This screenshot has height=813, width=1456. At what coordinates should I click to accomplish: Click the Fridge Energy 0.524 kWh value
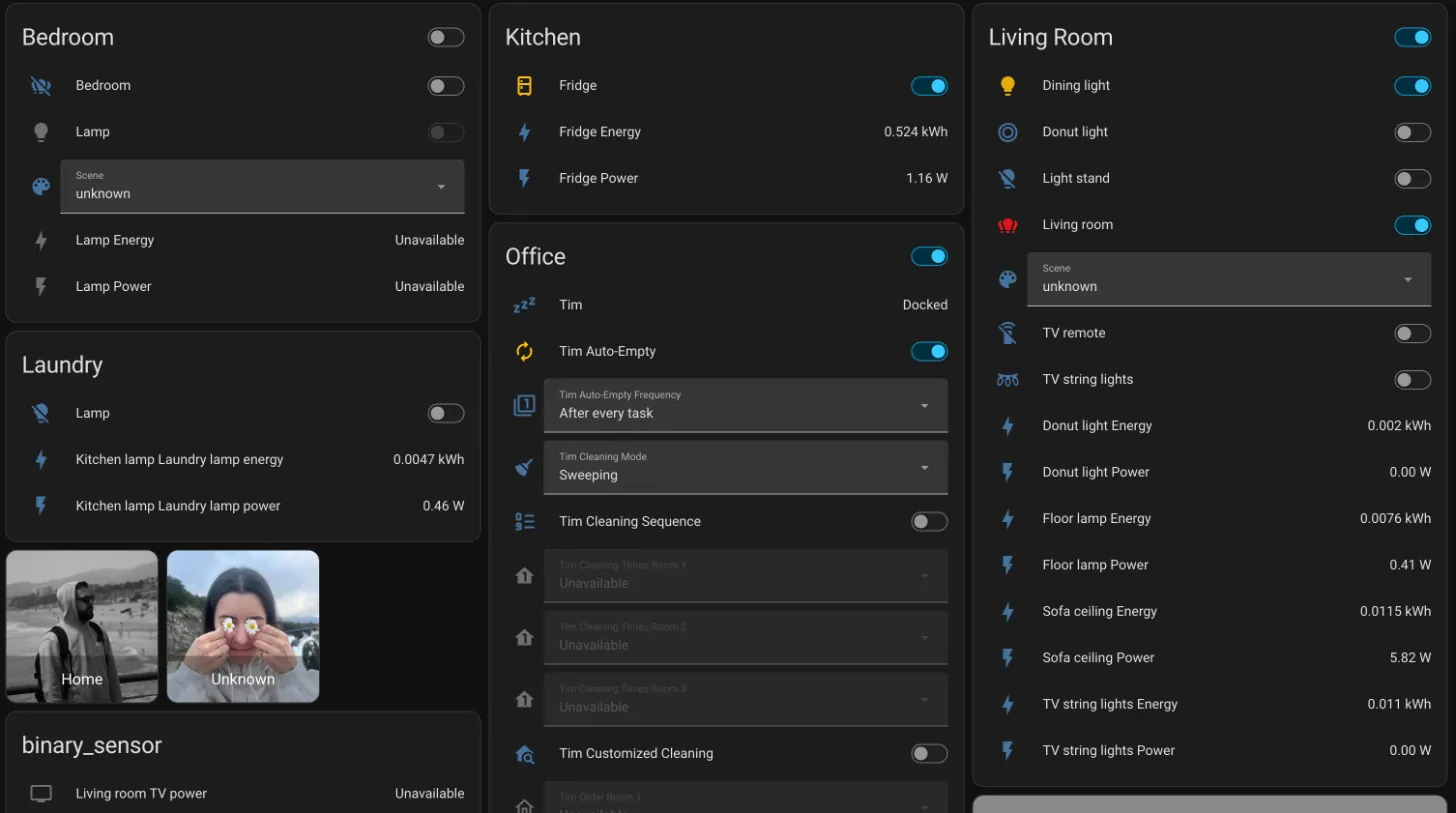click(x=916, y=132)
